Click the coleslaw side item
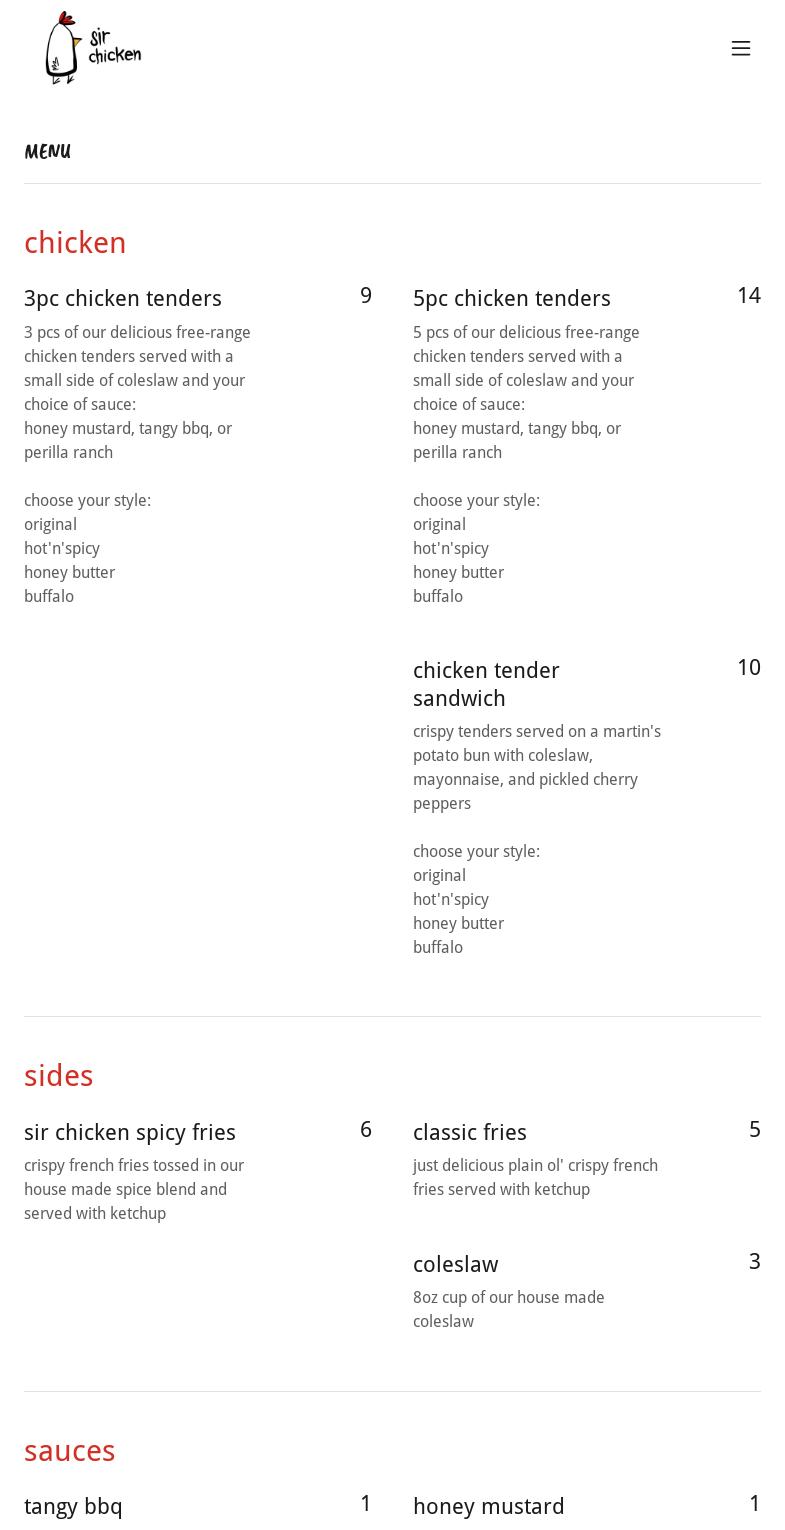The height and width of the screenshot is (1530, 785). click(455, 1264)
